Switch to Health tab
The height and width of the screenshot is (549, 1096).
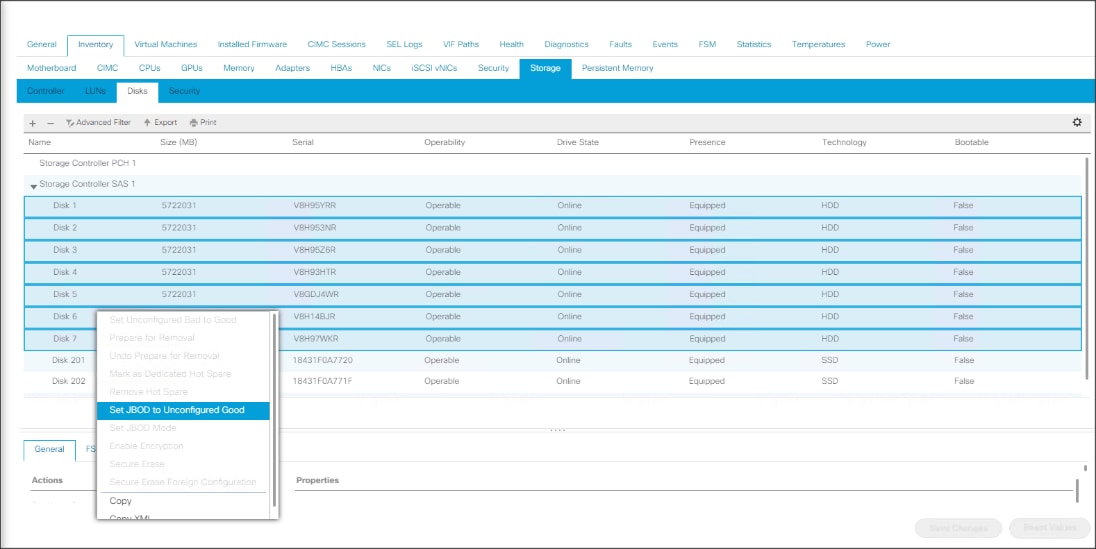click(x=511, y=44)
